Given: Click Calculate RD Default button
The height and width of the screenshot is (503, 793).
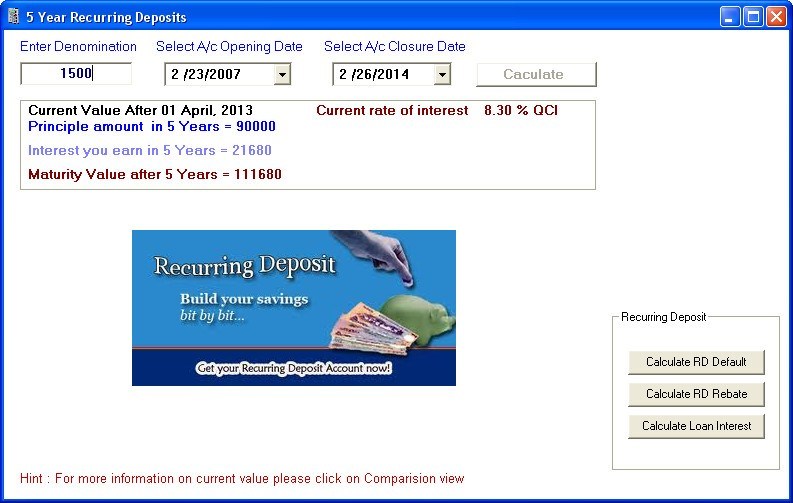Looking at the screenshot, I should click(695, 362).
